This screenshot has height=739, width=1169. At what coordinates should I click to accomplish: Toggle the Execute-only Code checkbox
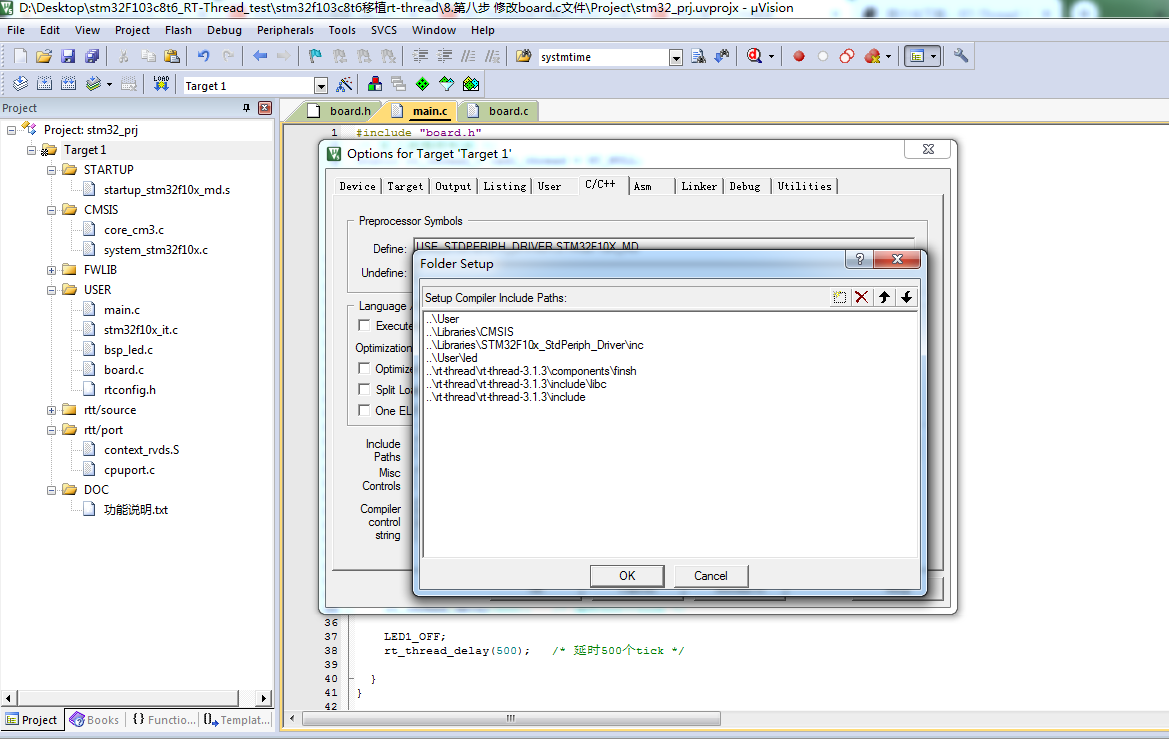tap(364, 325)
